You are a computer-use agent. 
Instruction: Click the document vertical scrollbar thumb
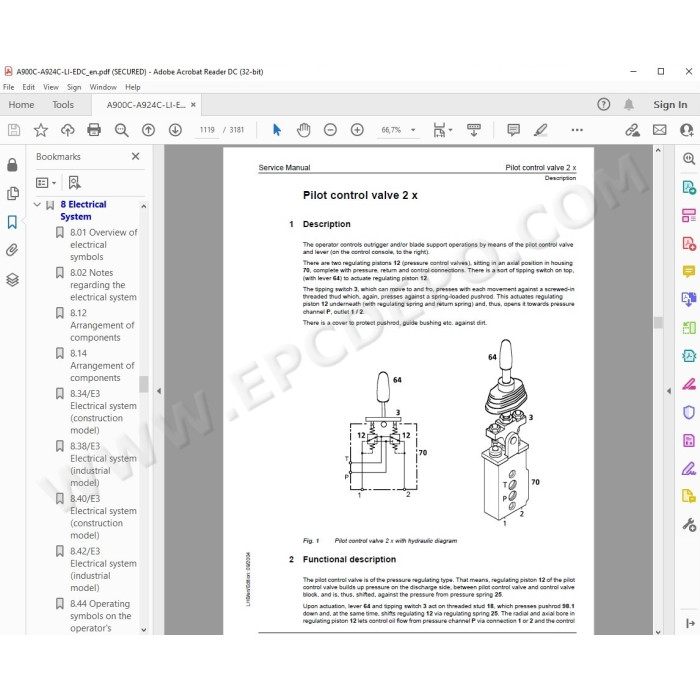tap(658, 322)
